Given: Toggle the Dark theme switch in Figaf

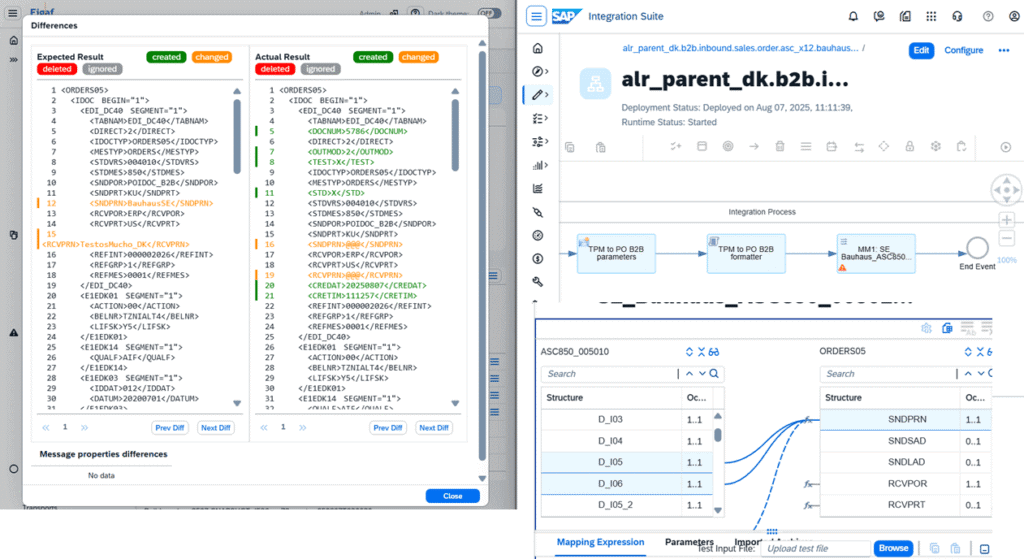Looking at the screenshot, I should pyautogui.click(x=488, y=13).
